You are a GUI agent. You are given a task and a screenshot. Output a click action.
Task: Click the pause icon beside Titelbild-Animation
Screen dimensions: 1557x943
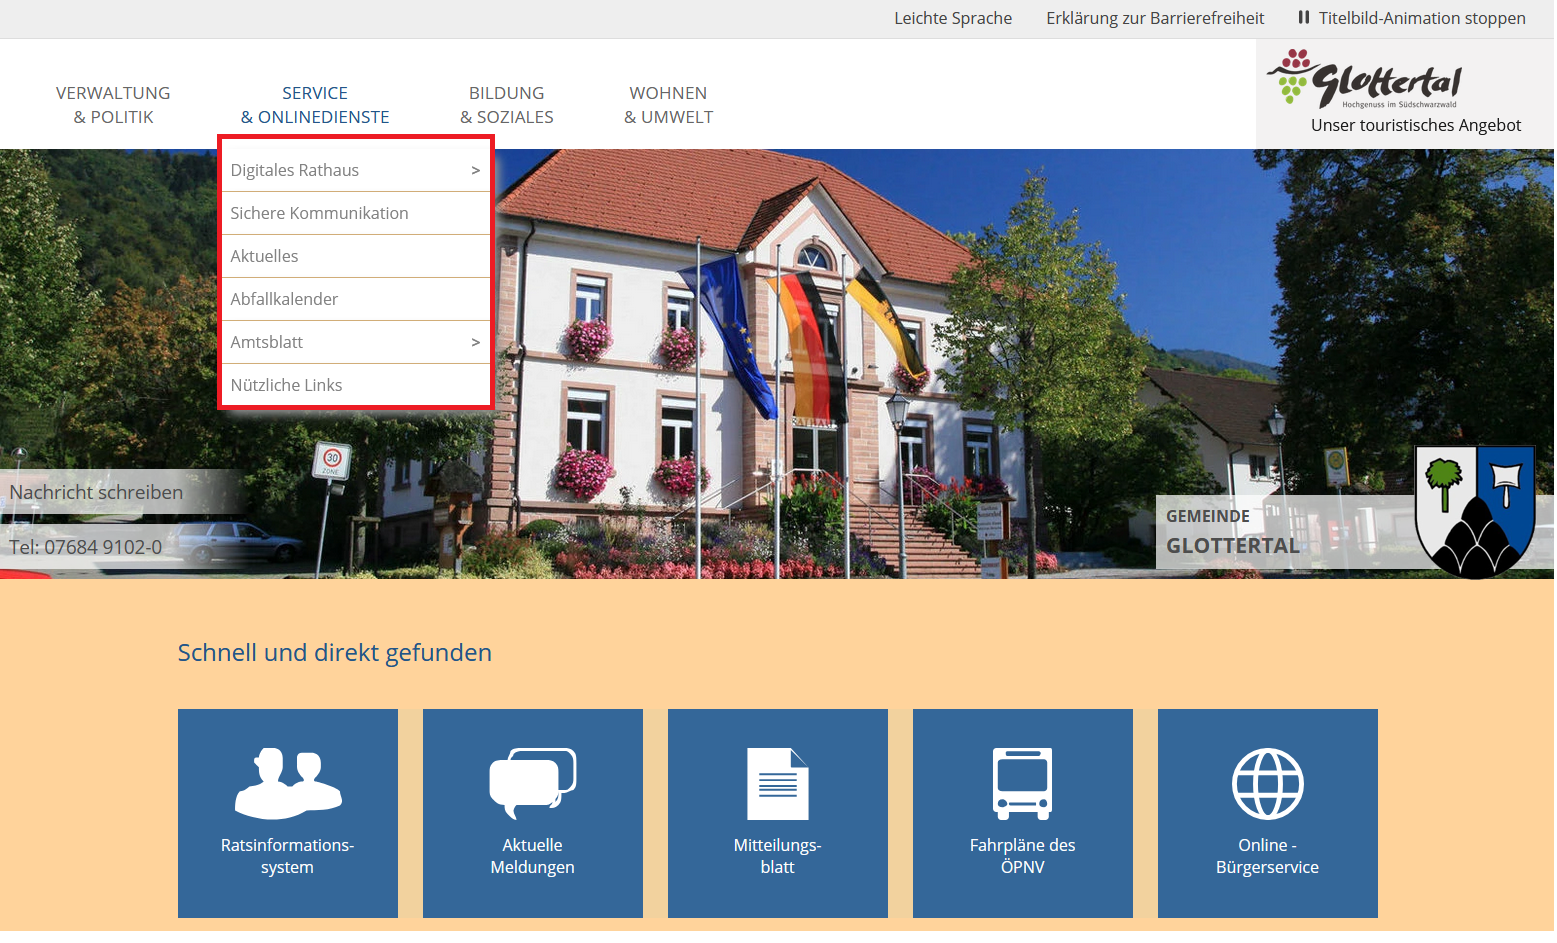point(1303,18)
